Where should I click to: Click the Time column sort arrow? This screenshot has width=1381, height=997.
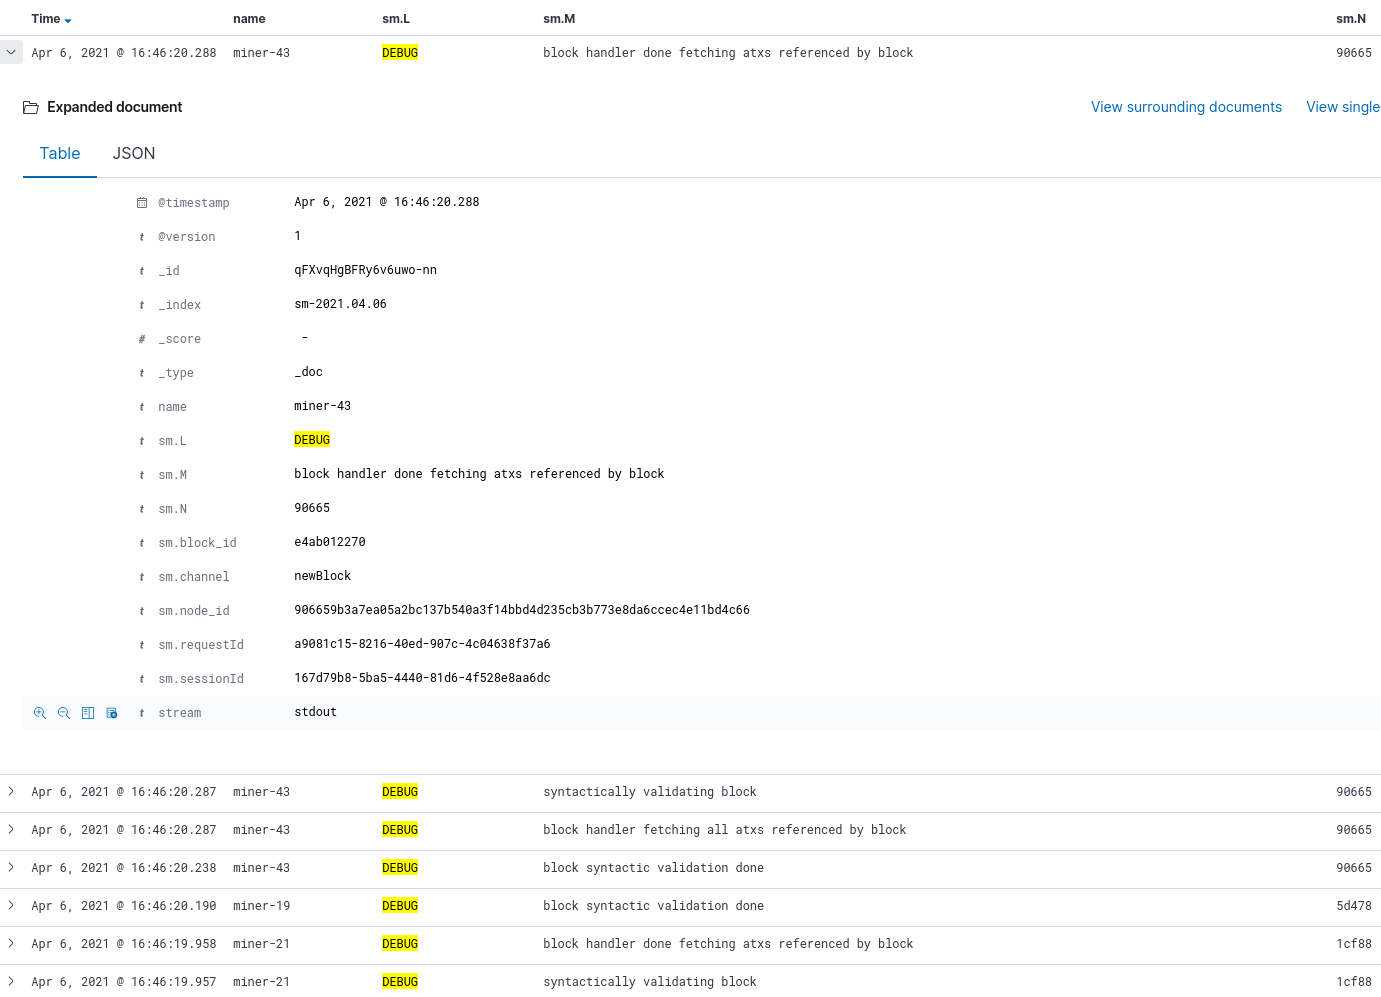point(68,20)
